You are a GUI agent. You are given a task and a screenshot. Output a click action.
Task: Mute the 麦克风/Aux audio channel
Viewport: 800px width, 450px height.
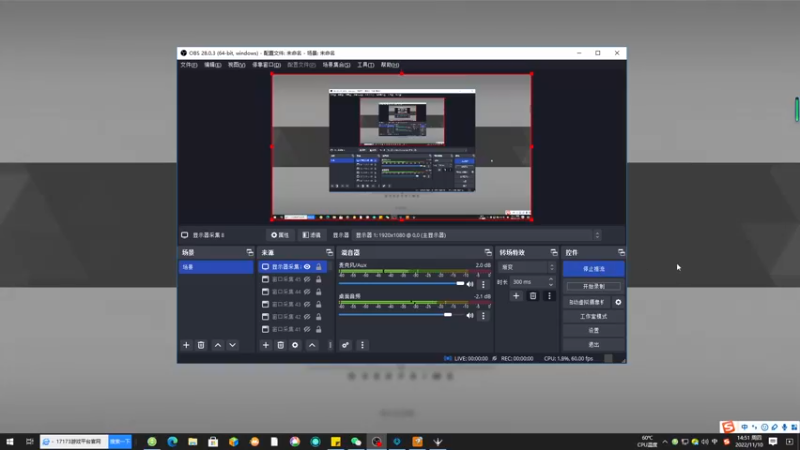[470, 284]
